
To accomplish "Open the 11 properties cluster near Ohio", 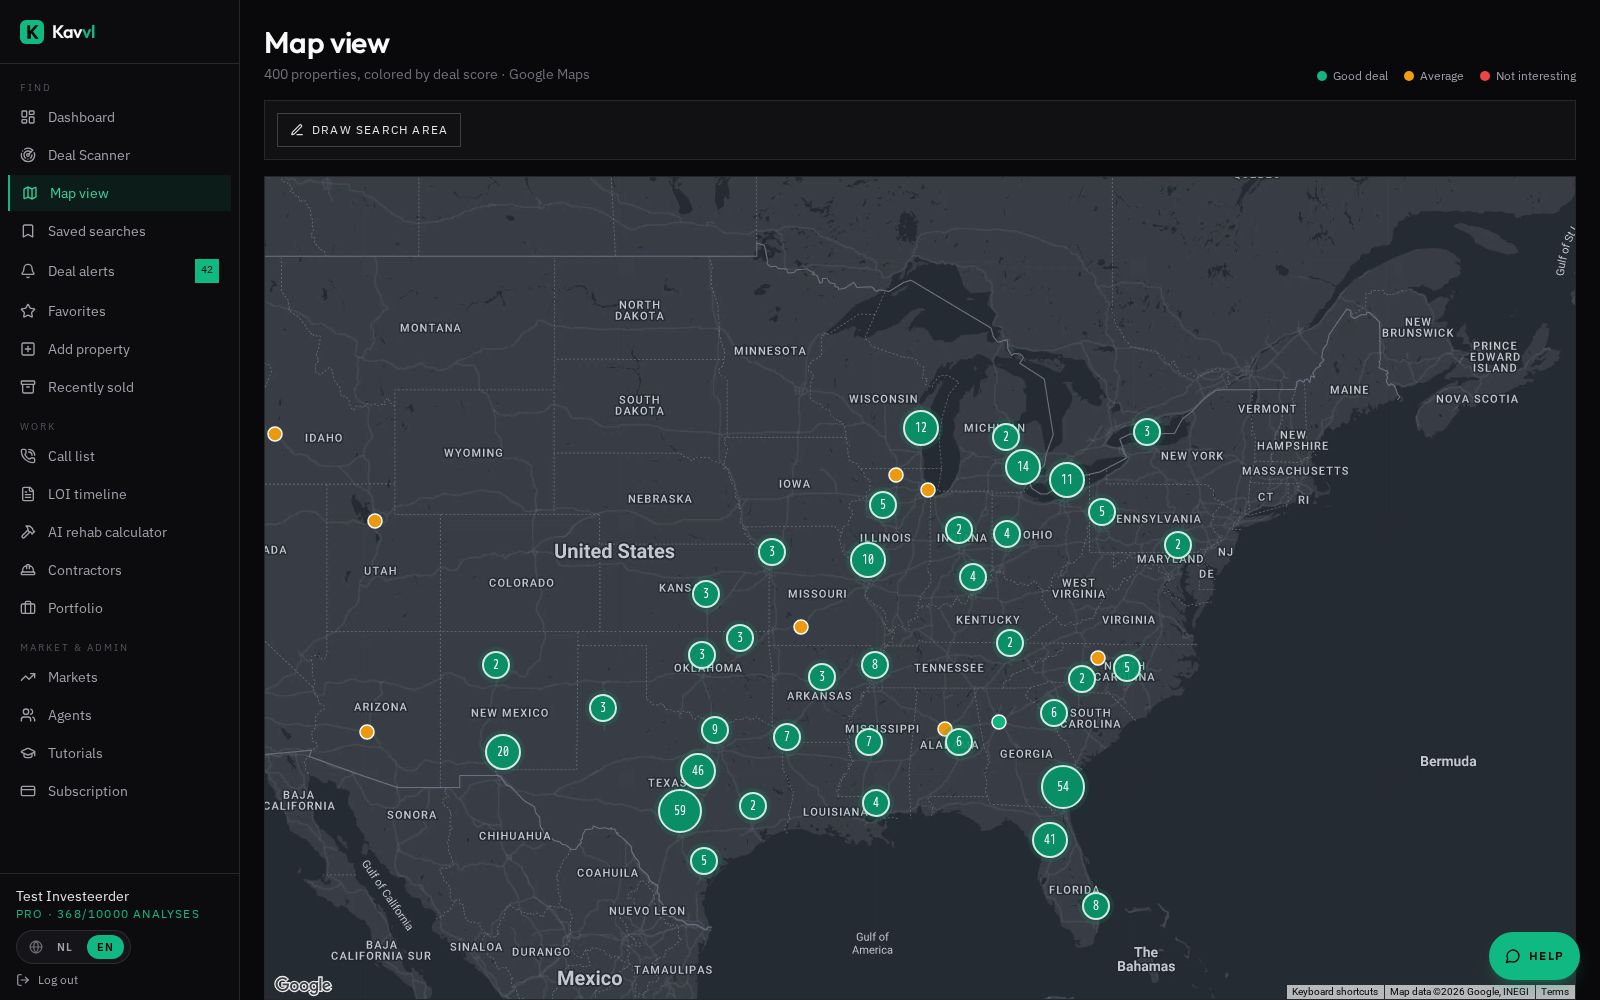I will [1067, 479].
